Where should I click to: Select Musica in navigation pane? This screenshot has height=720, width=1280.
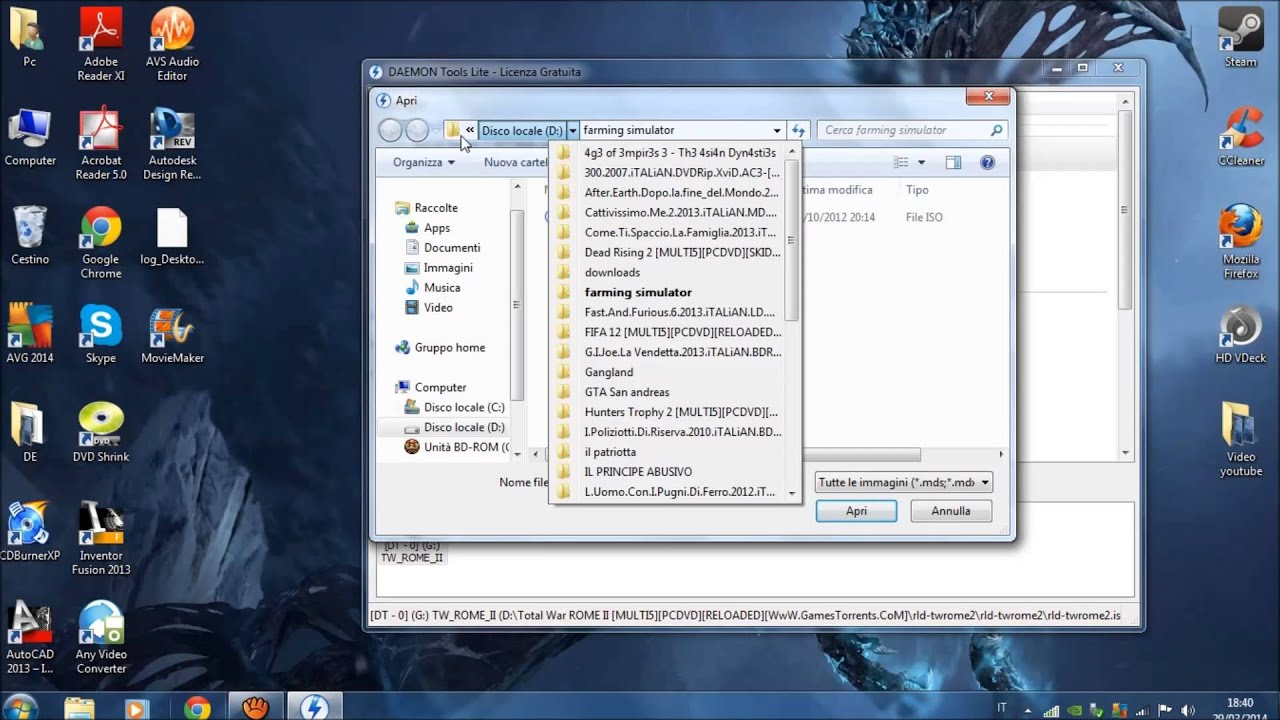point(442,288)
